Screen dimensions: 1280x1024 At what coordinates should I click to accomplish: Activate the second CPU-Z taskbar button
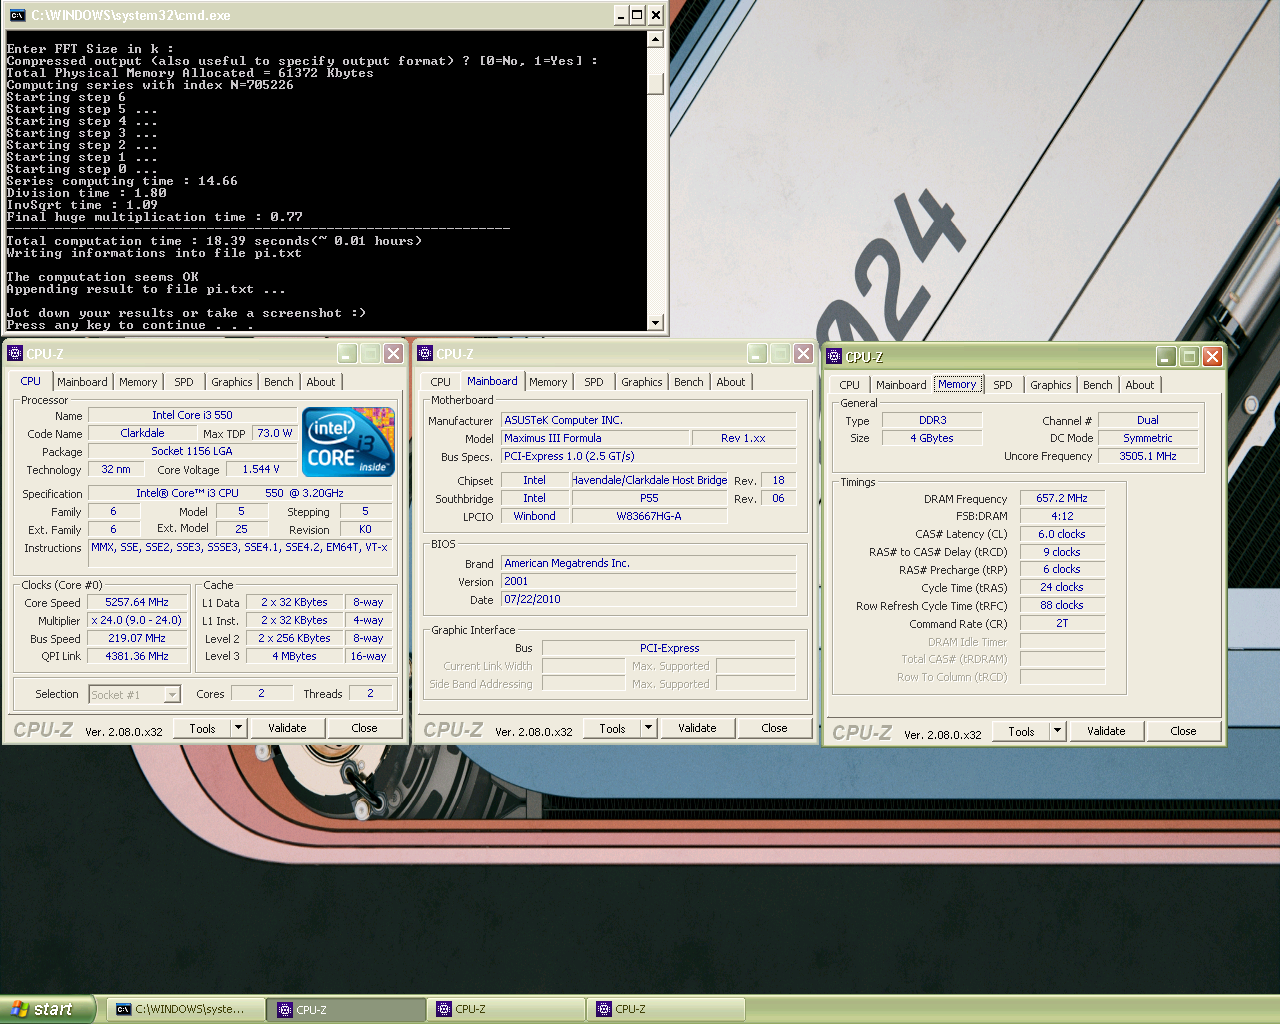[x=506, y=1009]
